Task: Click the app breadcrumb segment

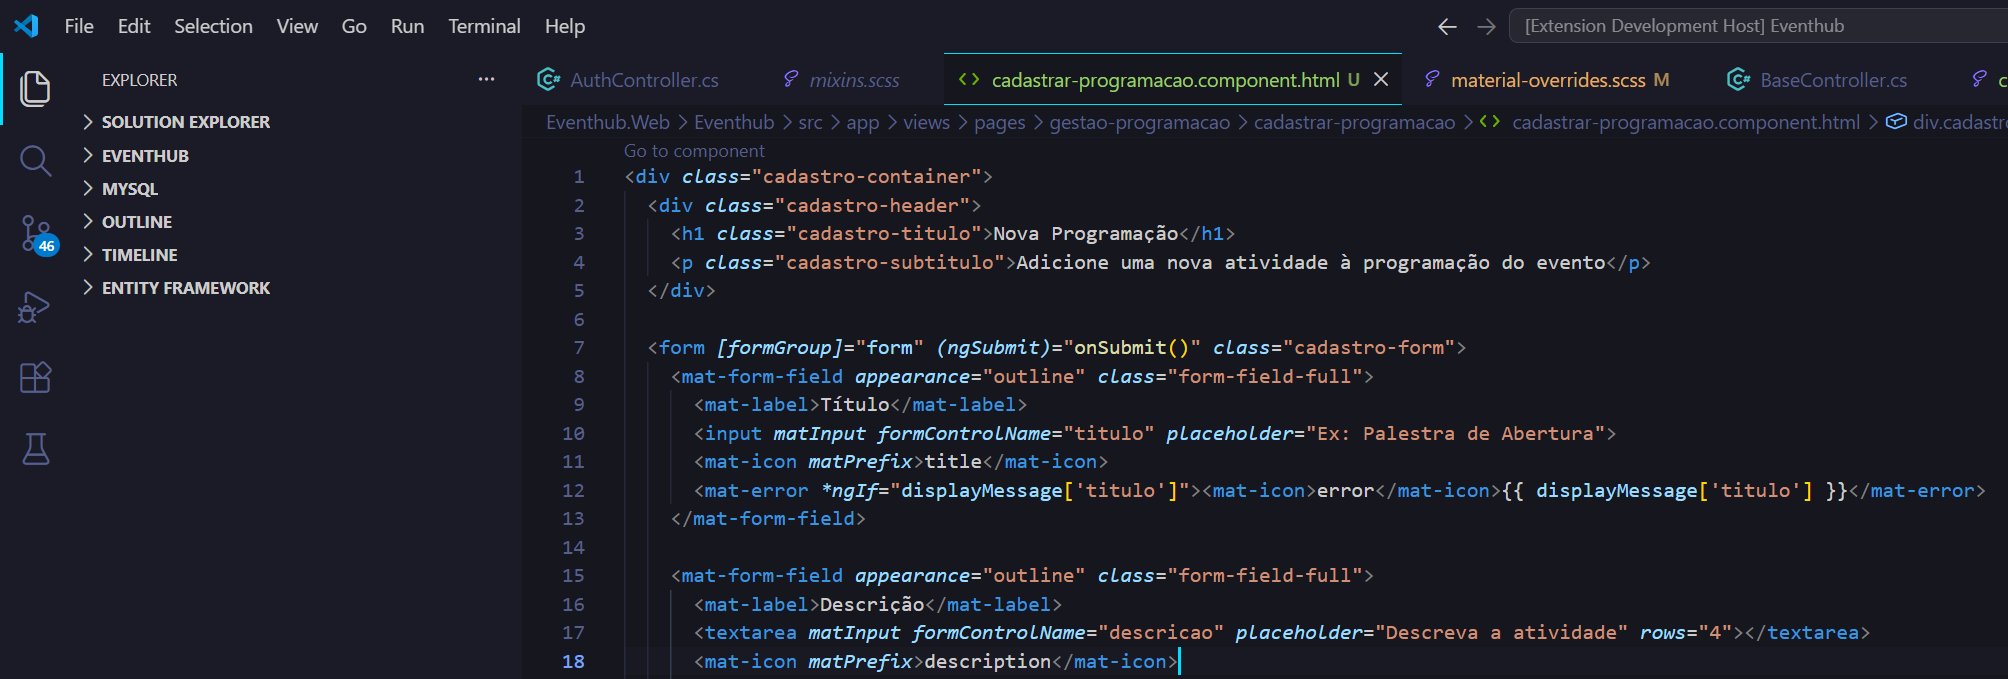Action: point(863,122)
